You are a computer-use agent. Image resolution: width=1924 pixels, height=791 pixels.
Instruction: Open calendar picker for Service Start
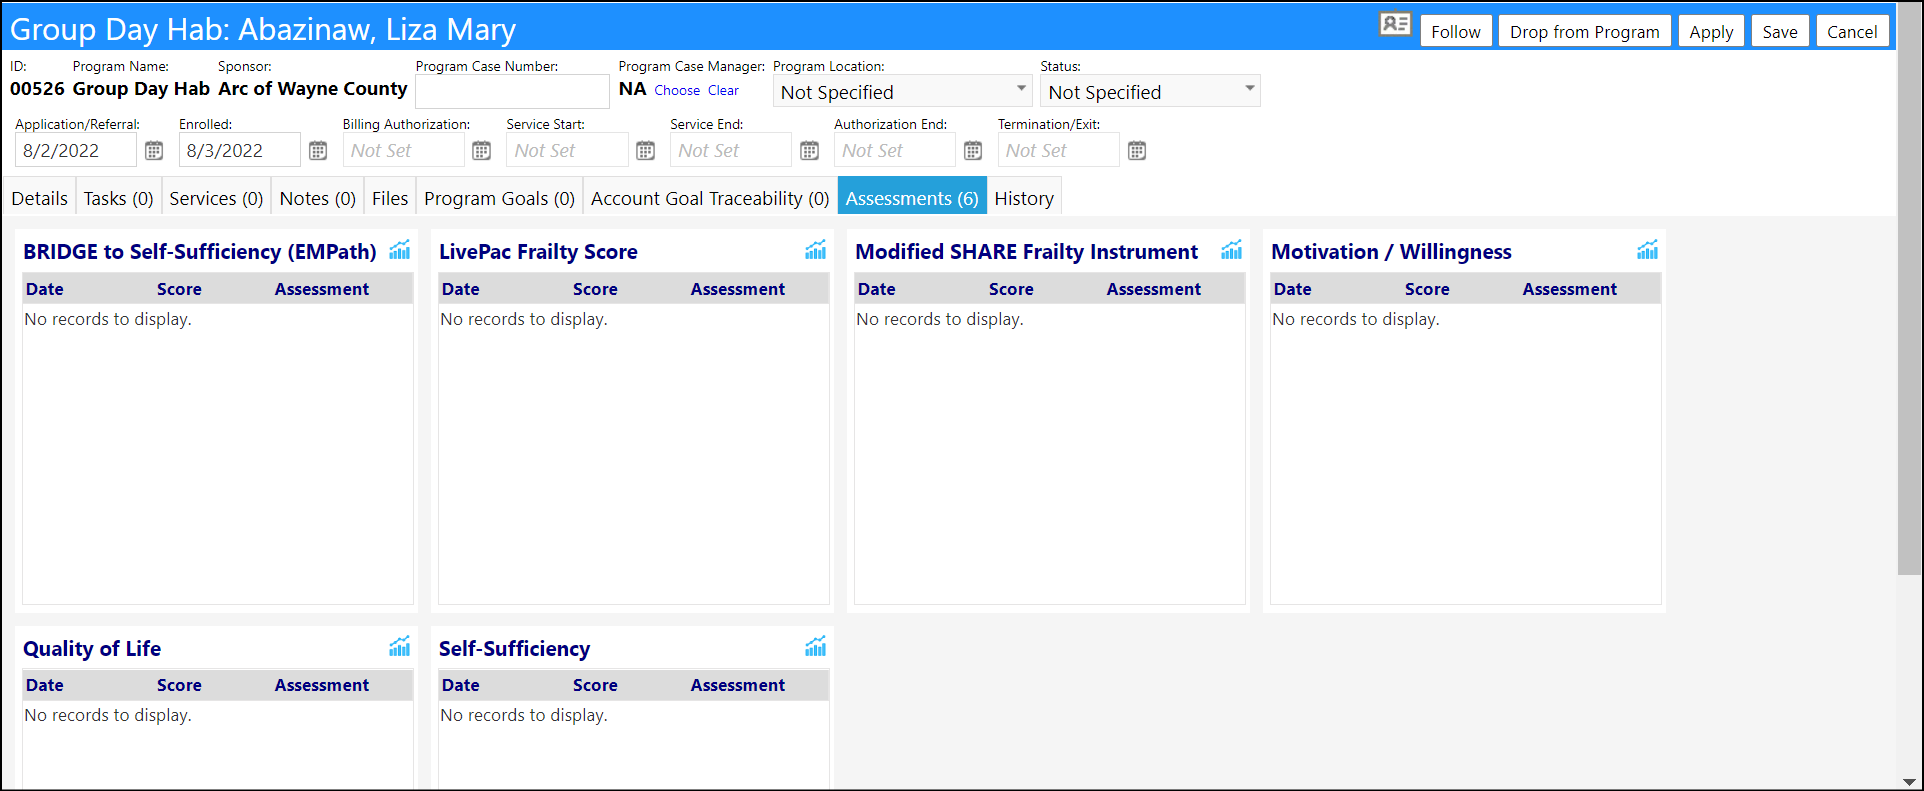(x=646, y=151)
